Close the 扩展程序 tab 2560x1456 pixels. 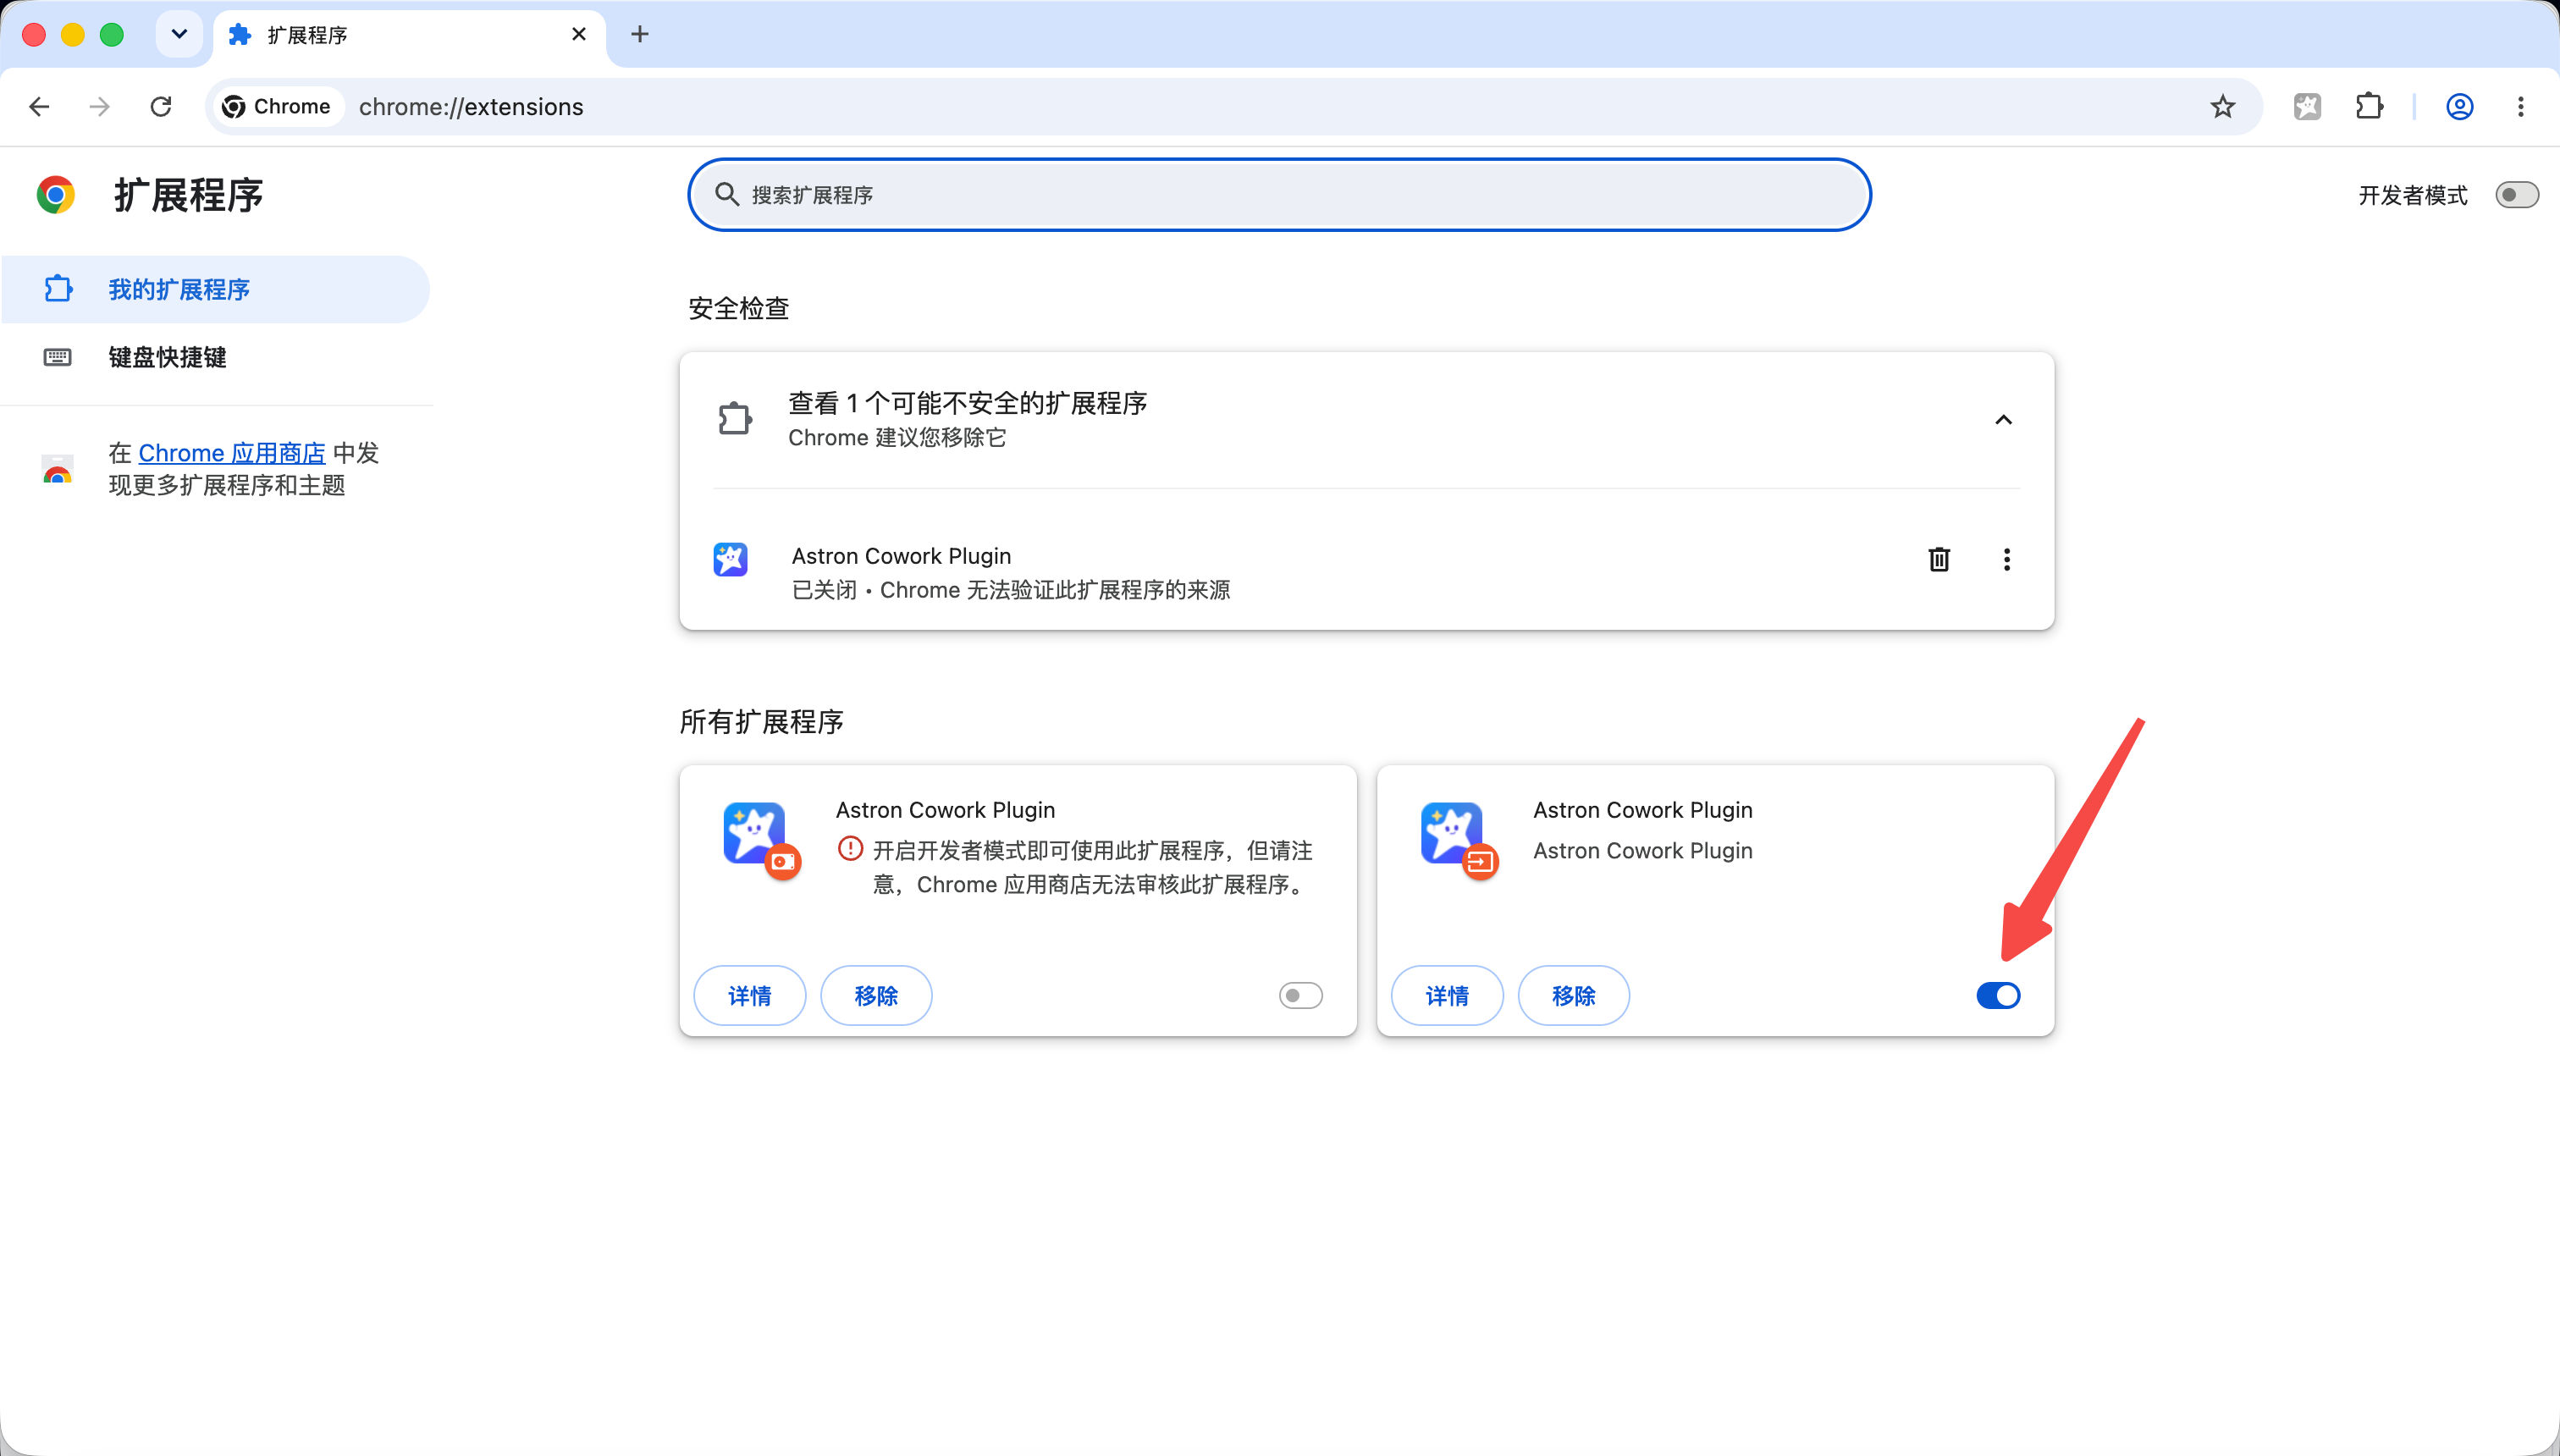click(x=579, y=34)
